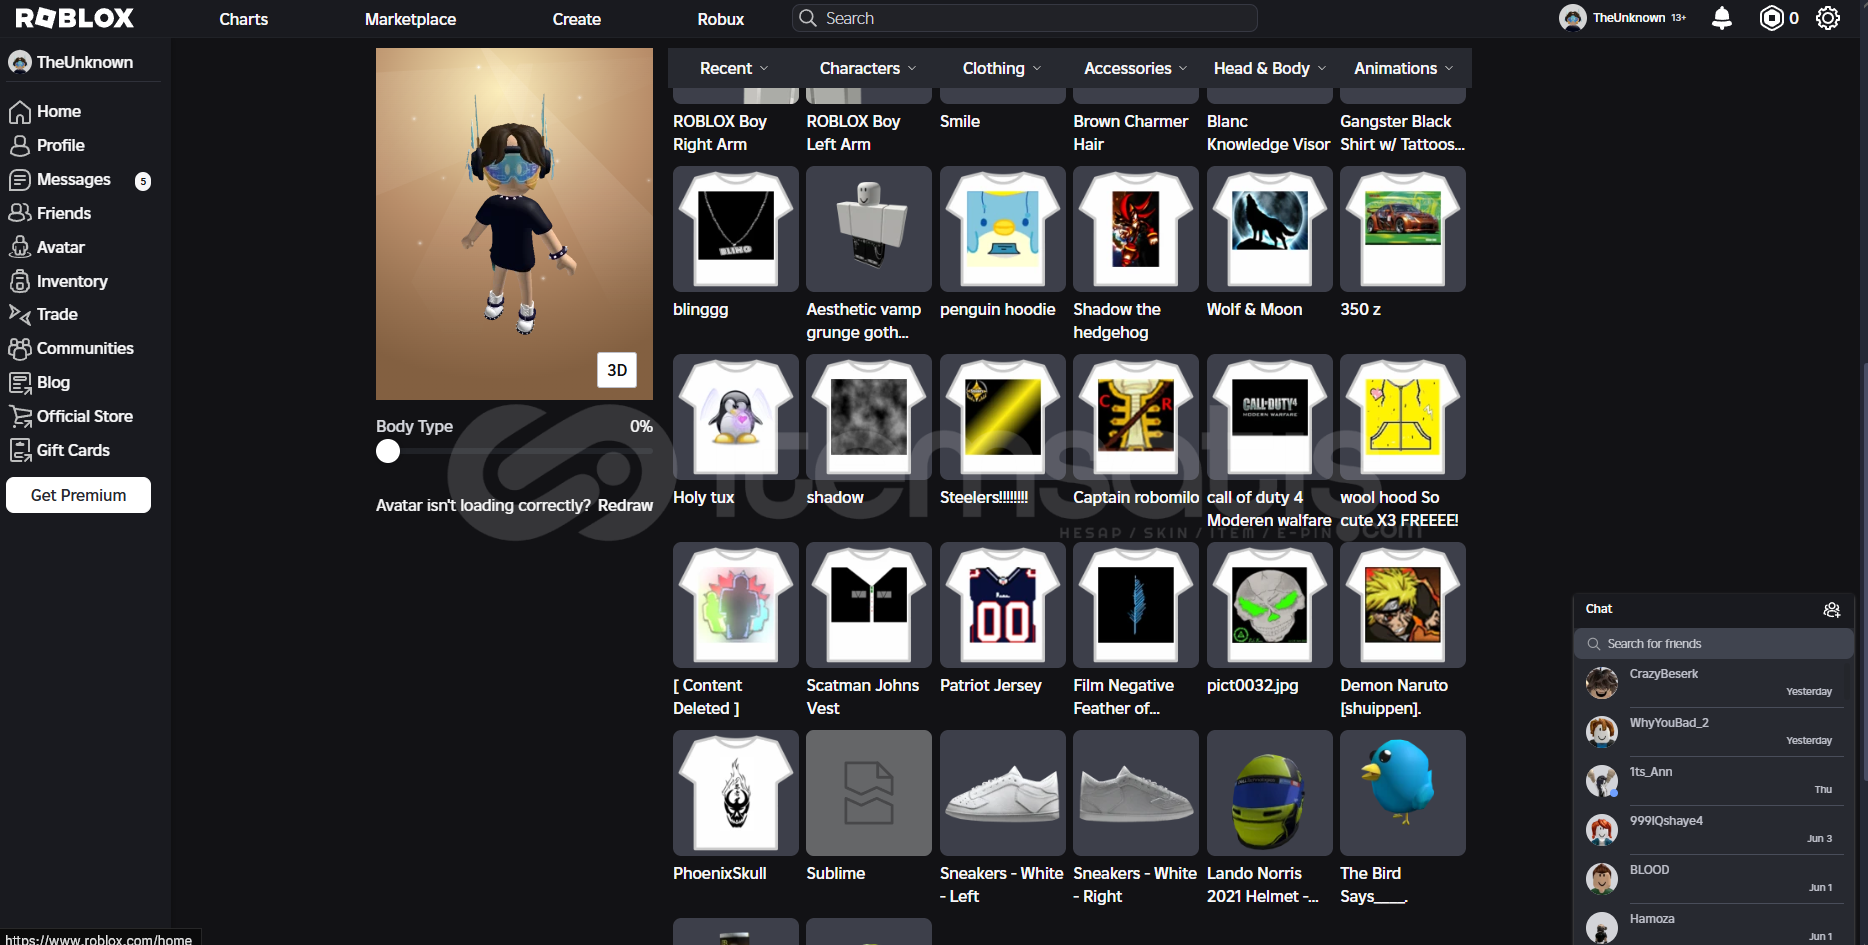Select The Bird Says thumbnail
The image size is (1868, 945).
point(1403,793)
